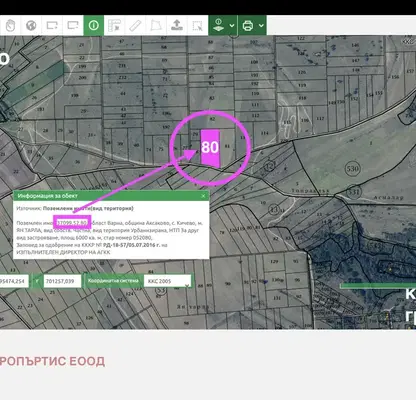Click parcel labeled 81 on the map

coord(228,146)
